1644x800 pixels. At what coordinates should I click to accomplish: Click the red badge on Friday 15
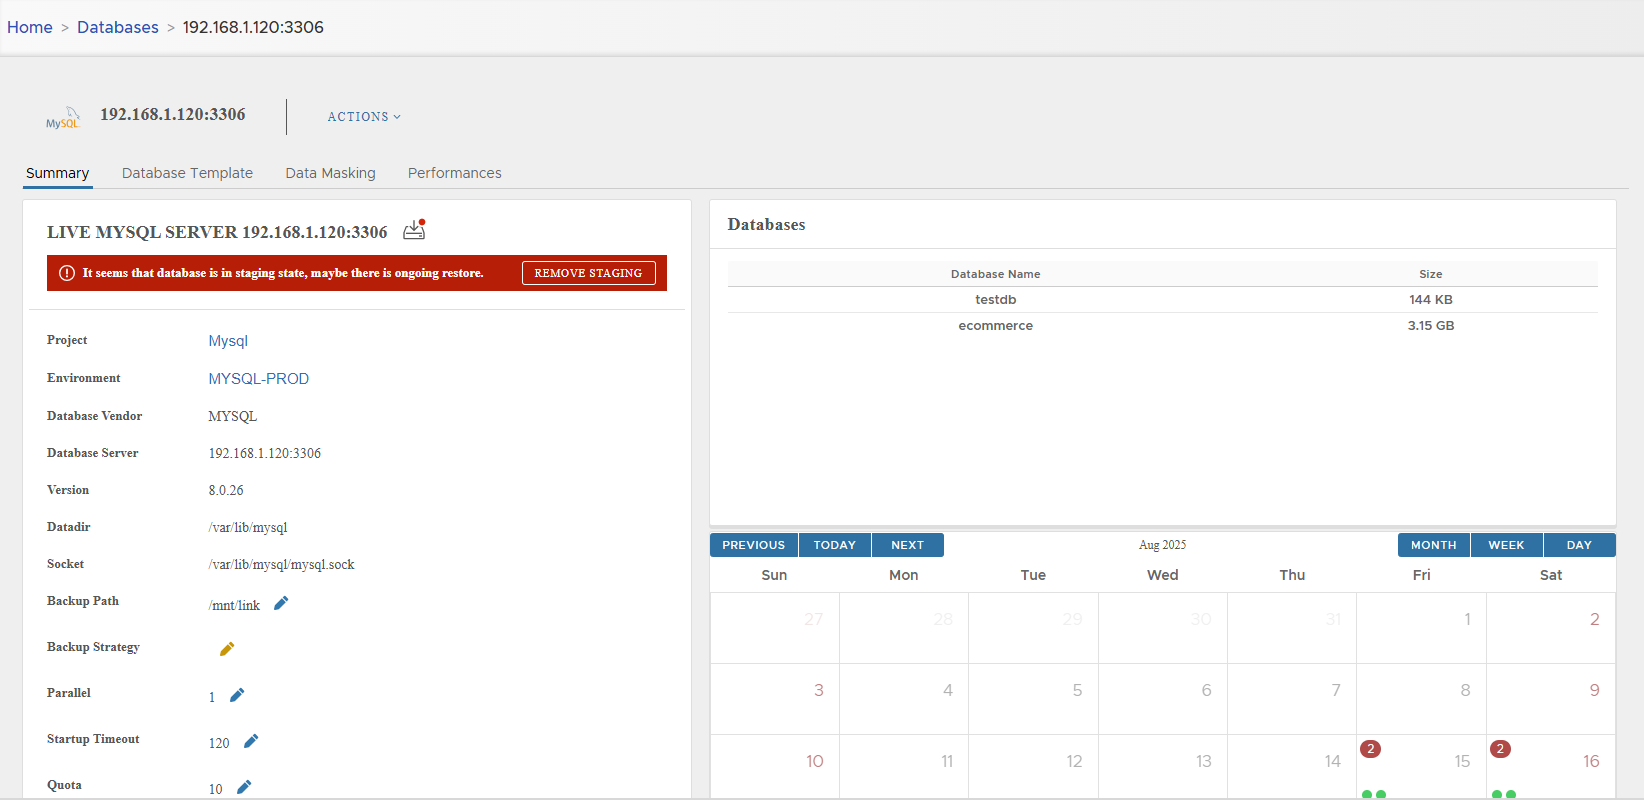1371,749
